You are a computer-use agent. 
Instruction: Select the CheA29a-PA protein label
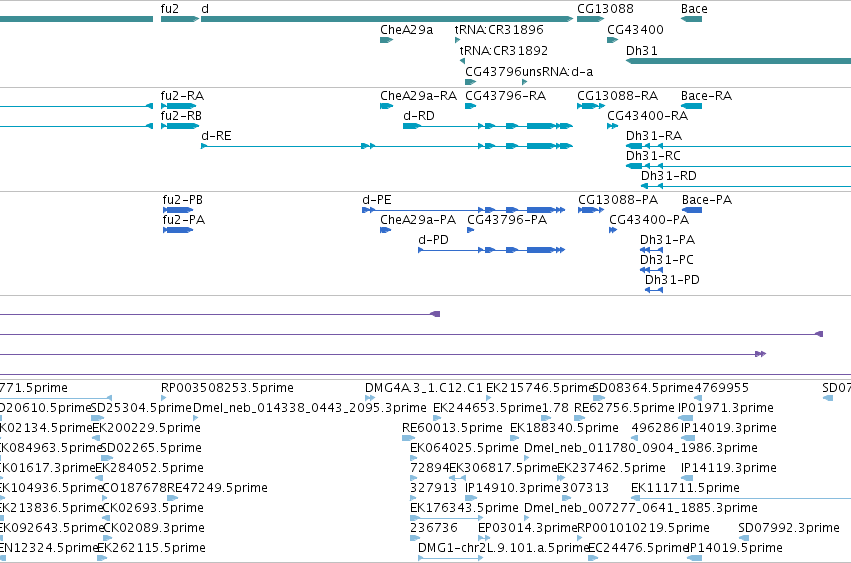(418, 220)
